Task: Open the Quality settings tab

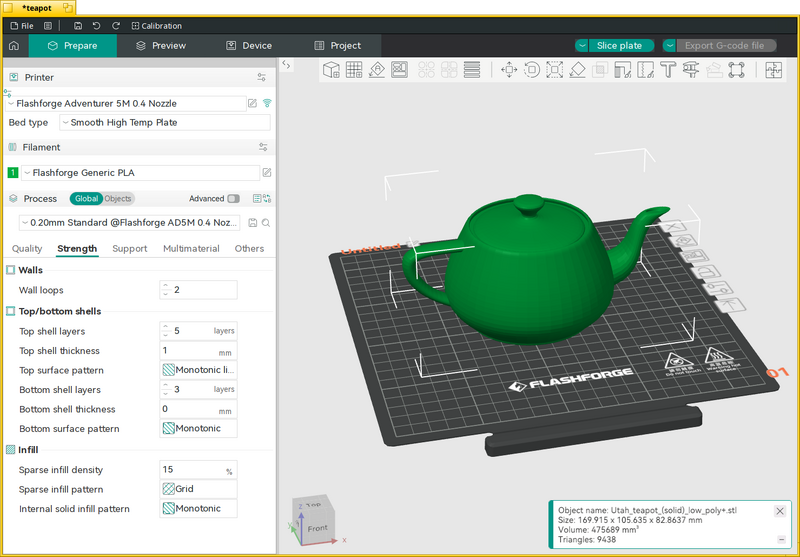Action: (x=27, y=248)
